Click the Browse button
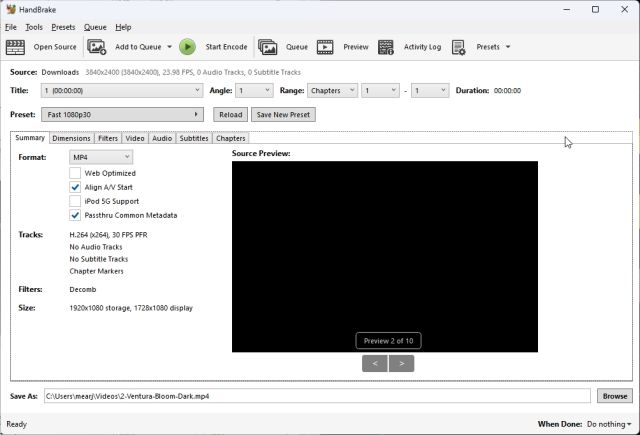This screenshot has height=435, width=640. [615, 396]
